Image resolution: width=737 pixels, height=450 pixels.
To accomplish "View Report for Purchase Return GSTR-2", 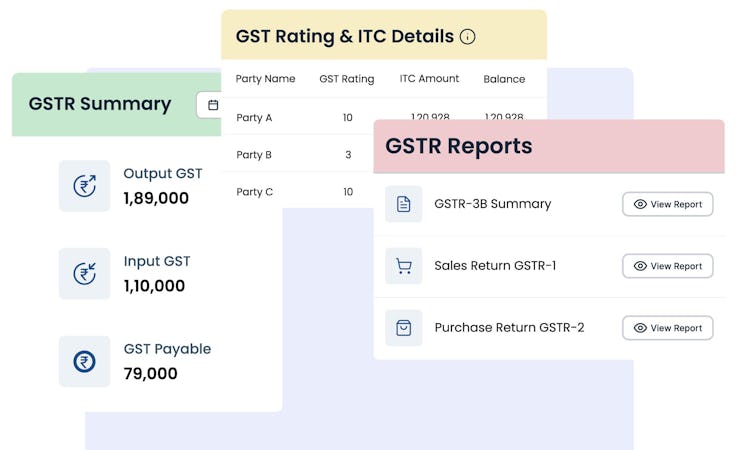I will point(667,328).
